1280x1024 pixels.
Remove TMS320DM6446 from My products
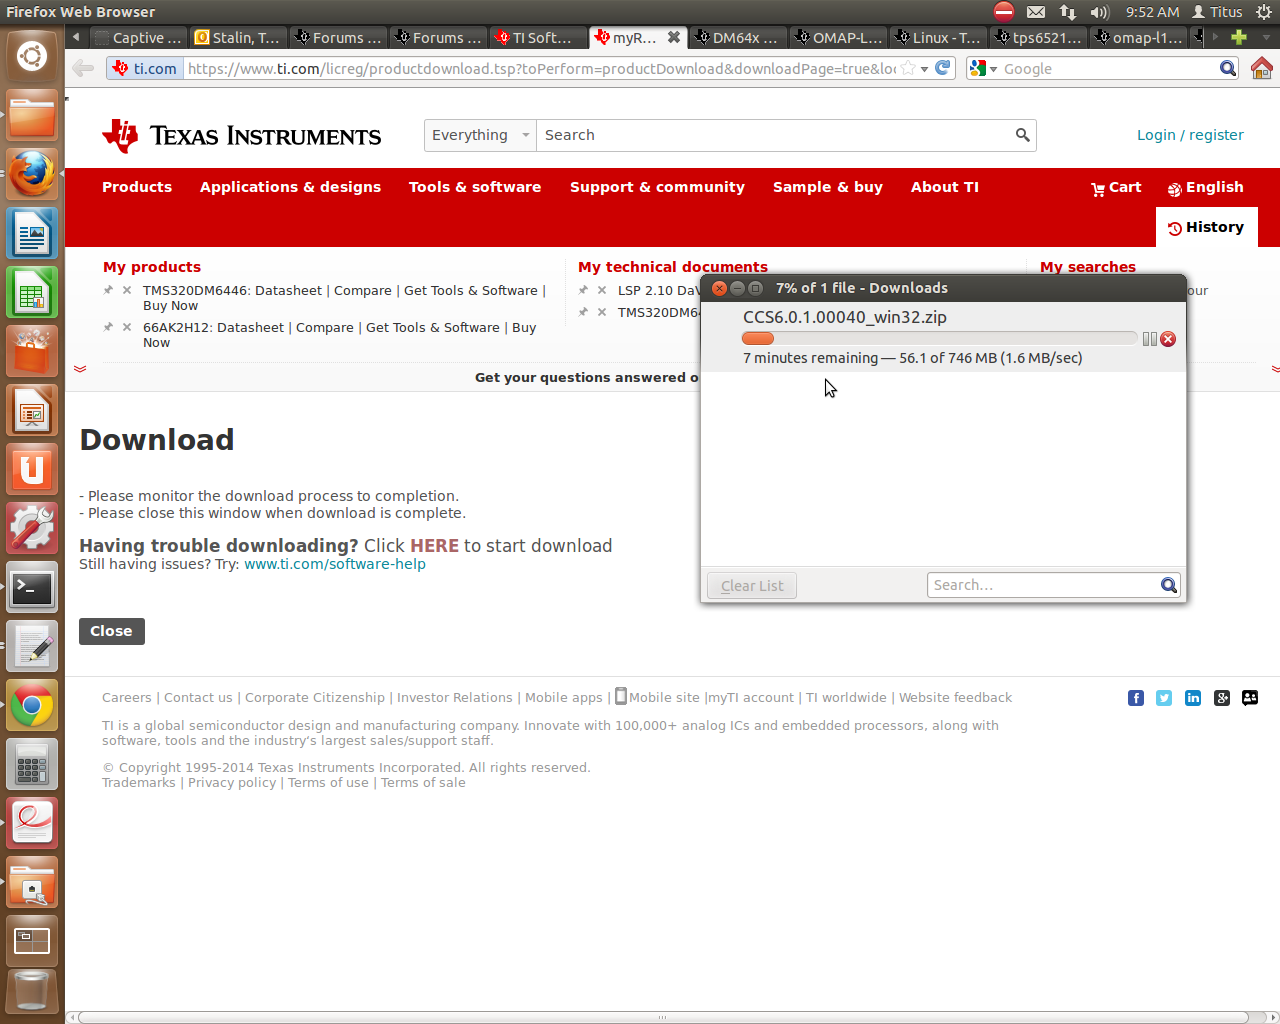127,290
